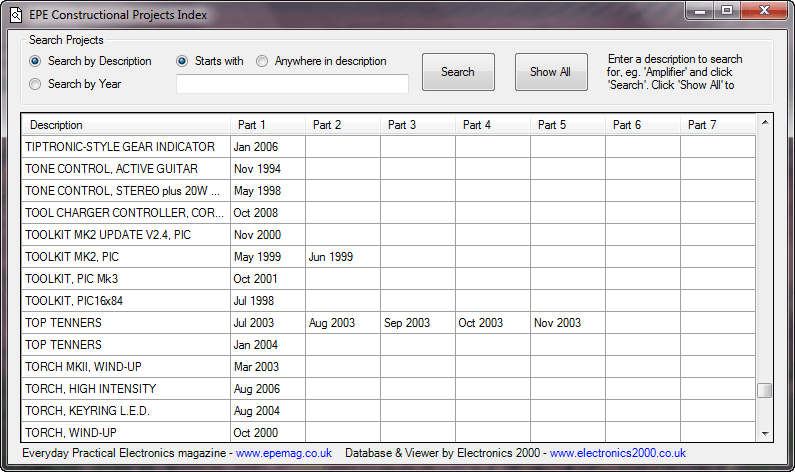Screen dimensions: 795x472
Task: Maximize the EPE Projects Index window
Action: pyautogui.click(x=727, y=11)
